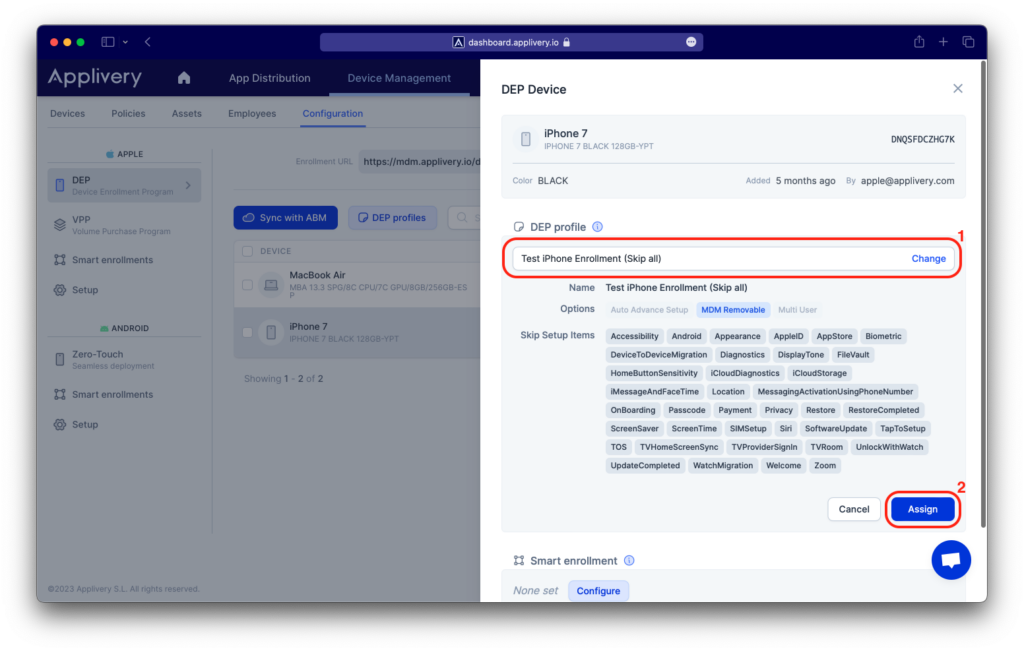Image resolution: width=1024 pixels, height=651 pixels.
Task: Click the Welcome skip item tag
Action: 783,466
